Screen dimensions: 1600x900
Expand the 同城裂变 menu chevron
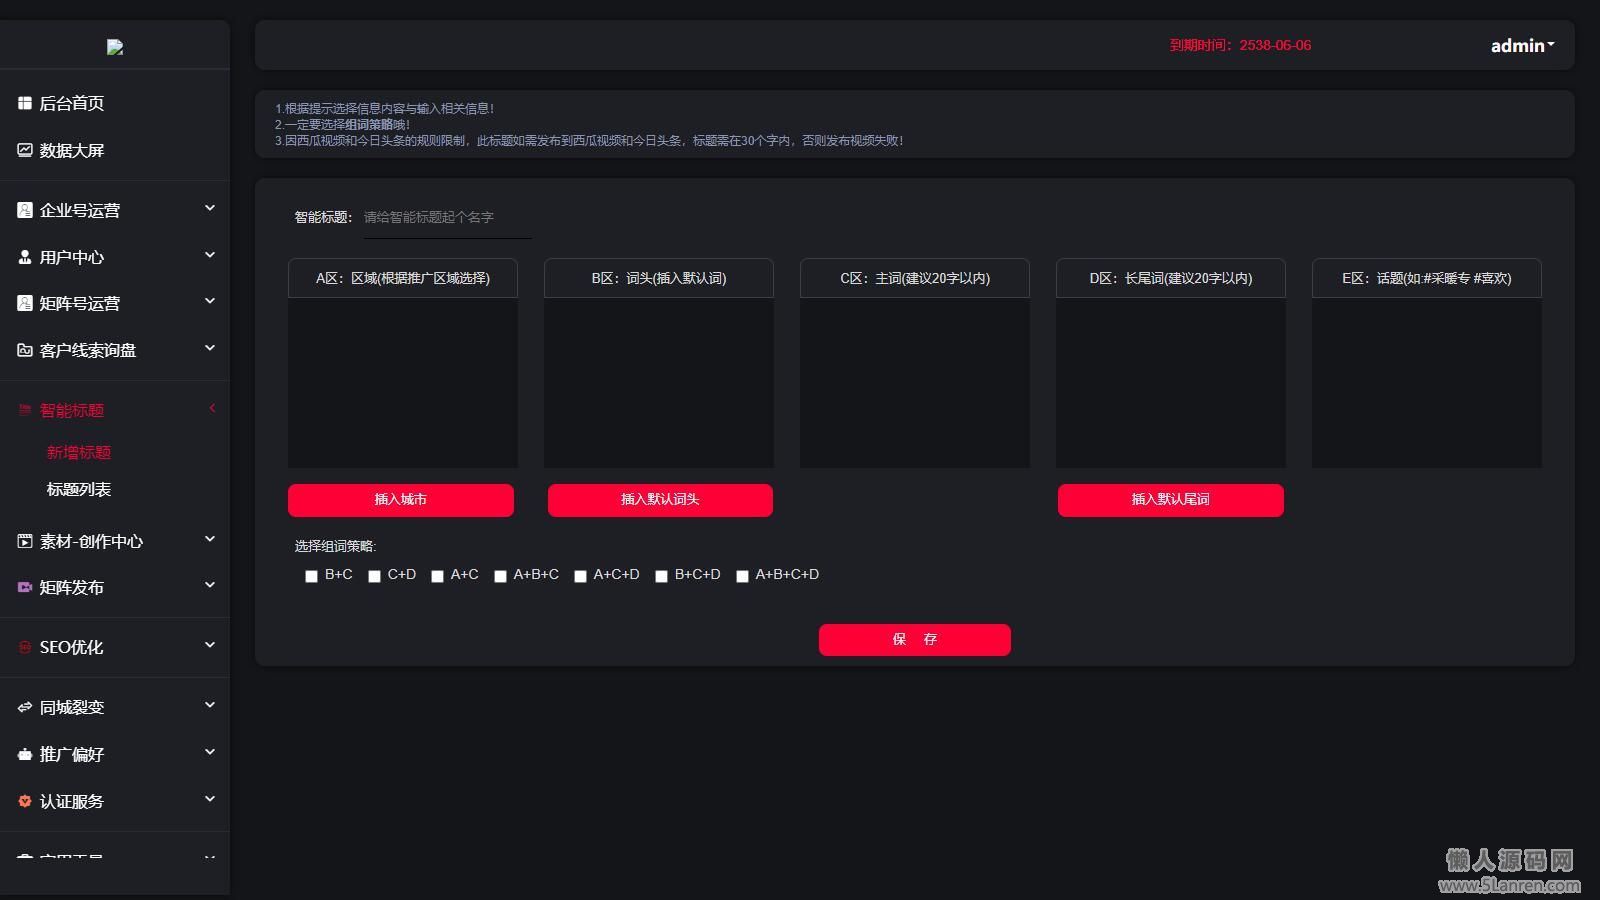click(x=210, y=705)
